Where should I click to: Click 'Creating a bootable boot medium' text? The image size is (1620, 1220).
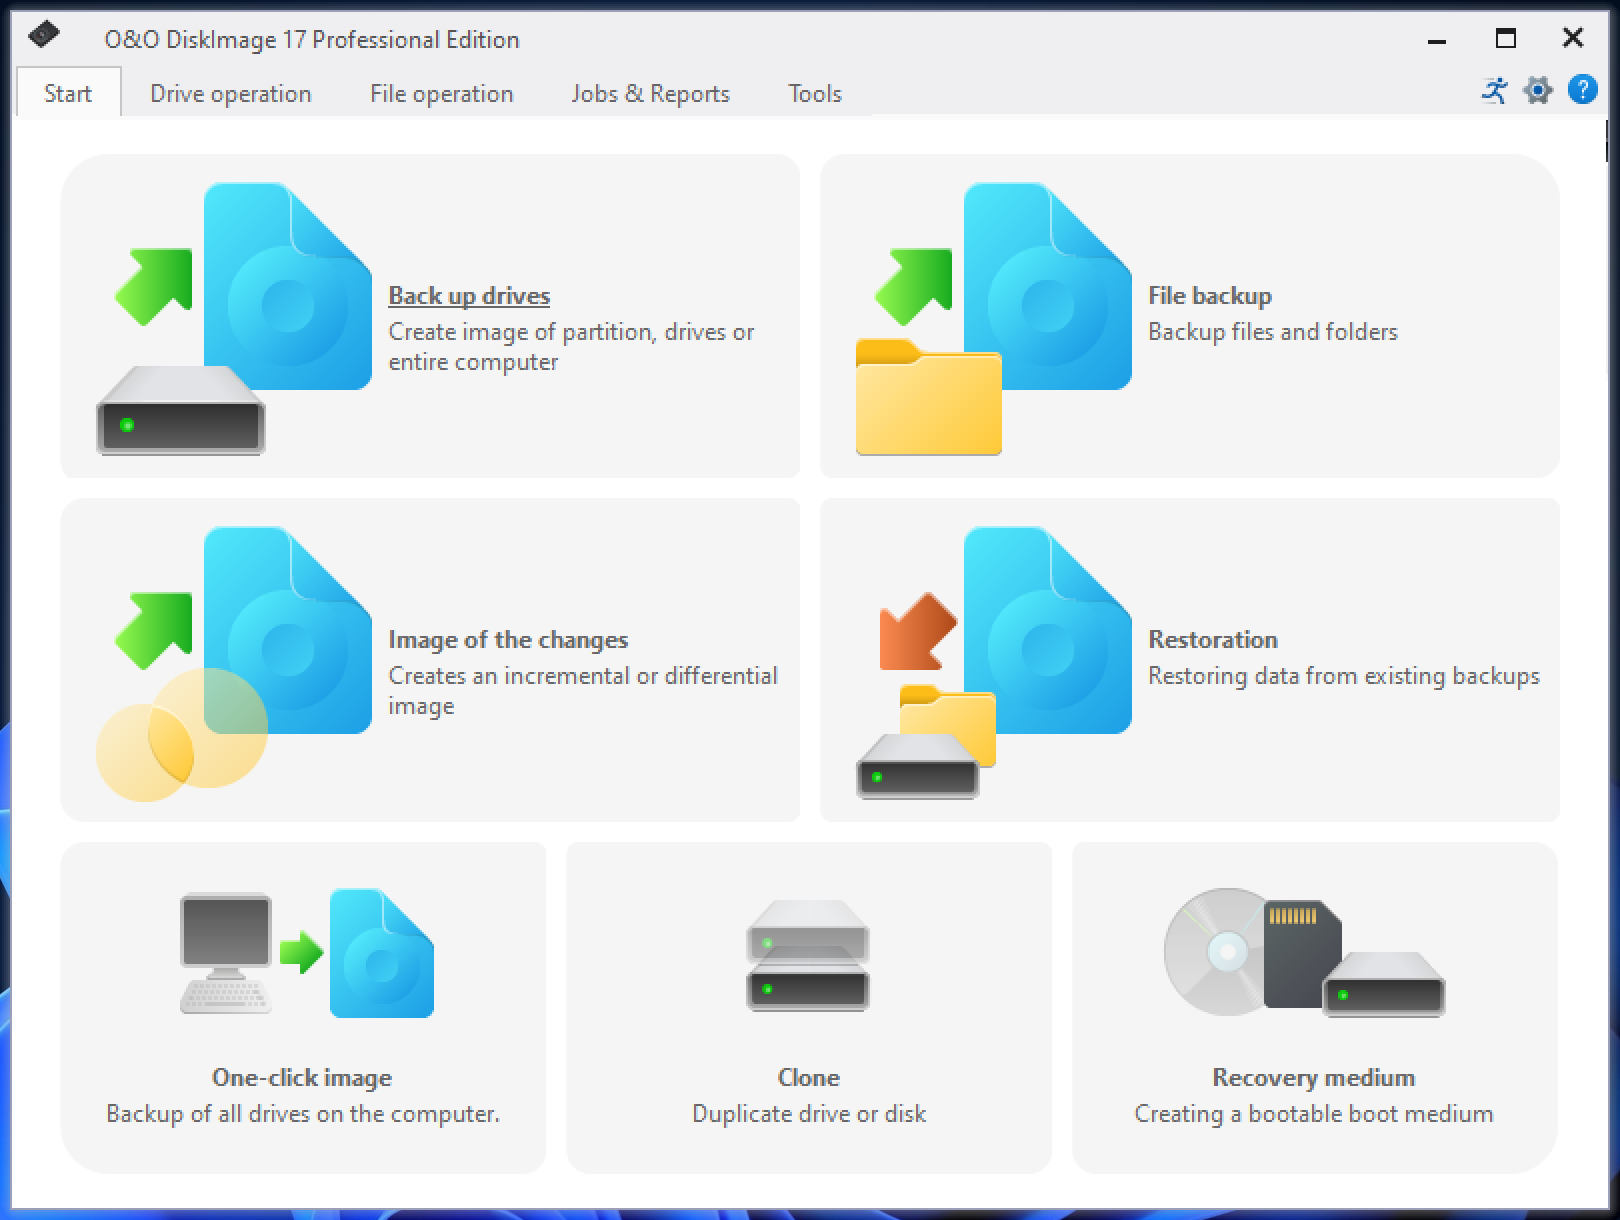(x=1314, y=1114)
